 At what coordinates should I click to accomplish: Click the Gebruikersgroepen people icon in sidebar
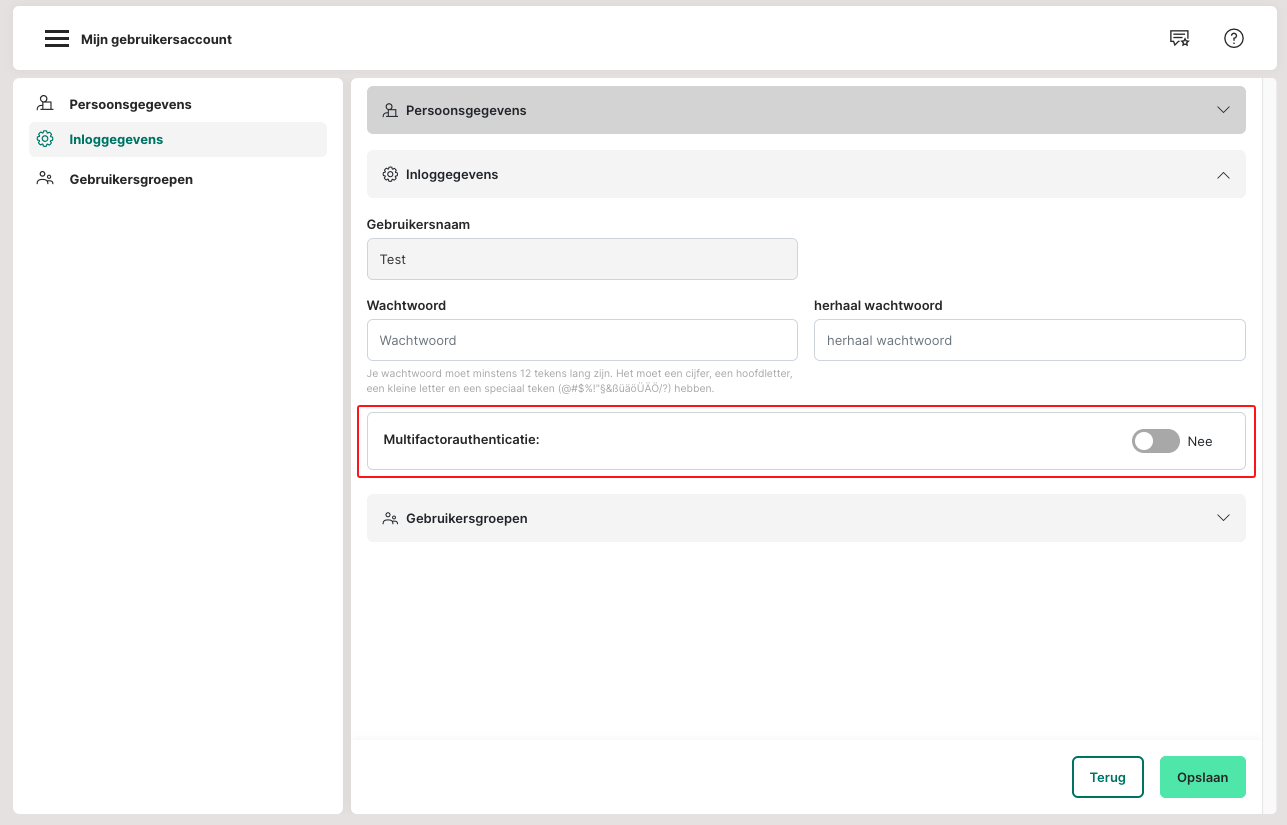point(45,179)
